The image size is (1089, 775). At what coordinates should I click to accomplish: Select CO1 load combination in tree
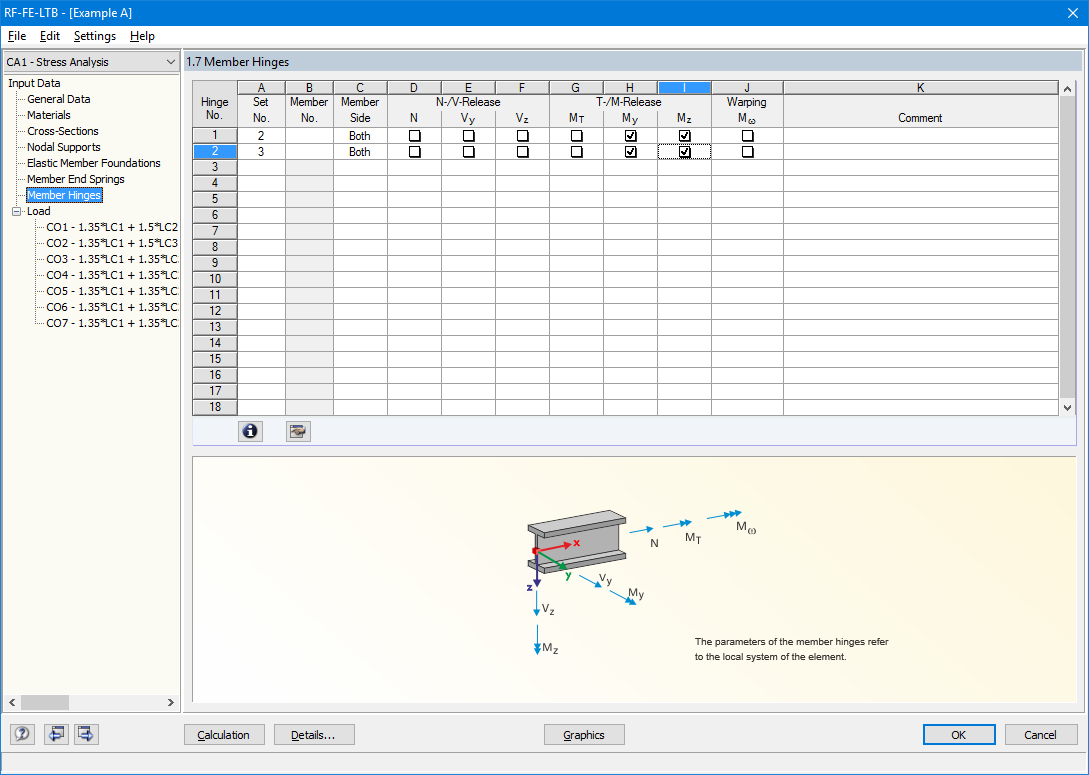(x=112, y=227)
